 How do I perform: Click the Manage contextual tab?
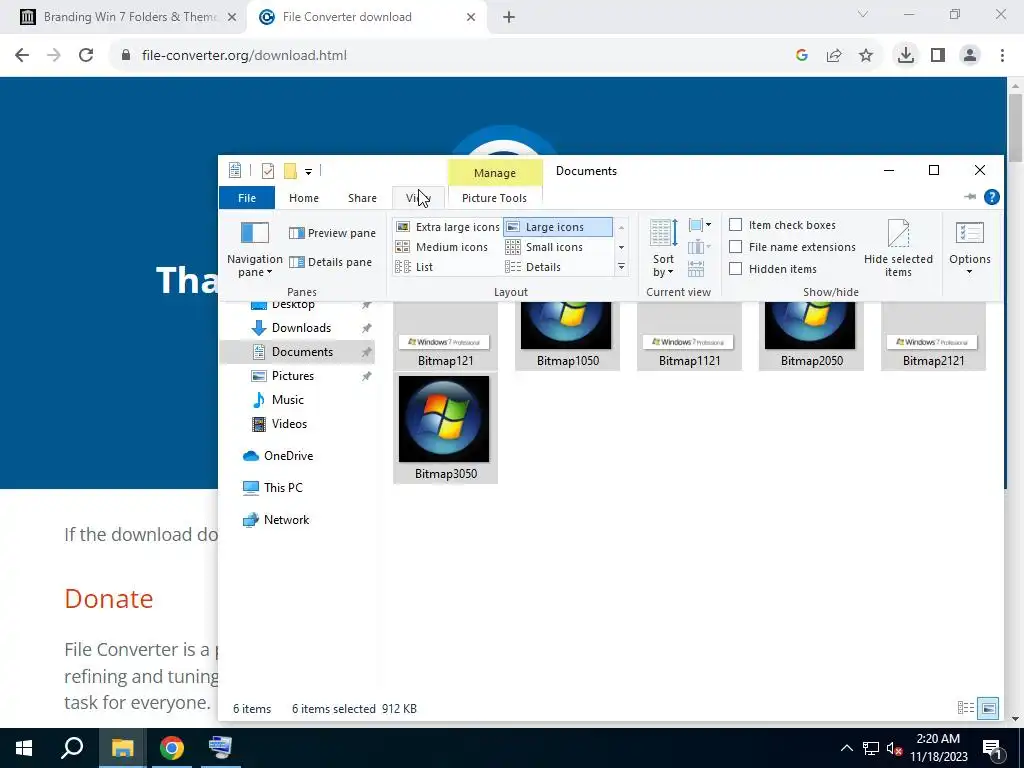(495, 172)
